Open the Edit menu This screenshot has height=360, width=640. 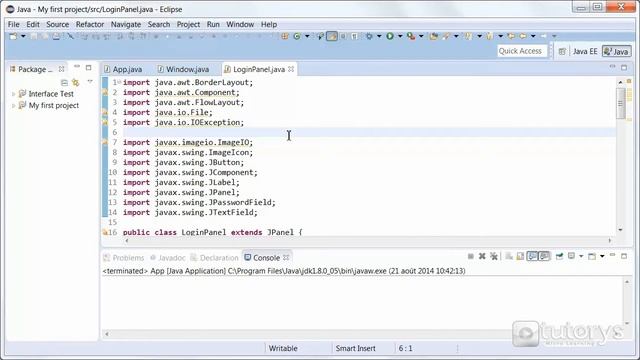[x=33, y=24]
